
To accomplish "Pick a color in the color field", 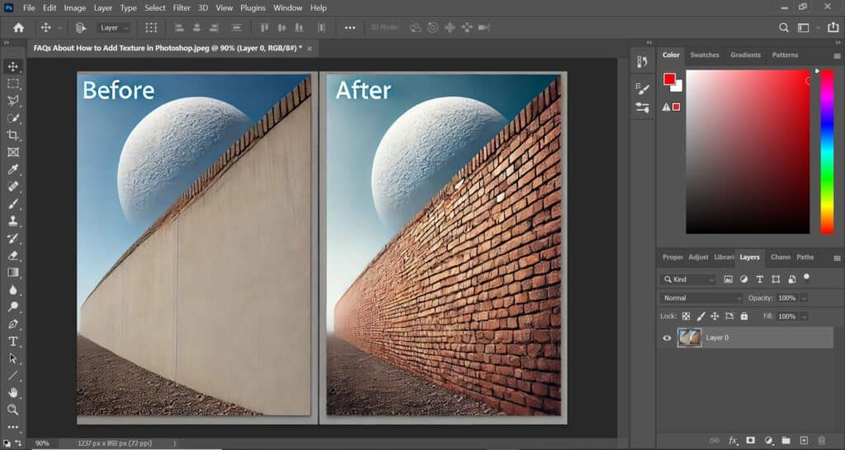I will [x=747, y=152].
